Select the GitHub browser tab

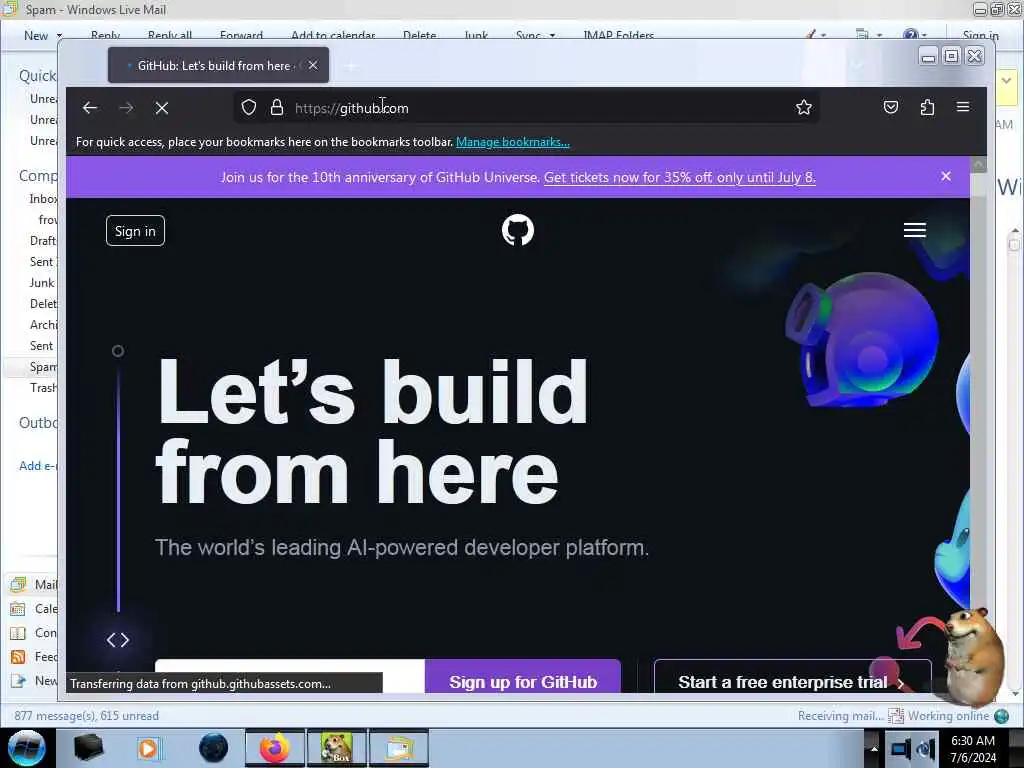(x=218, y=65)
